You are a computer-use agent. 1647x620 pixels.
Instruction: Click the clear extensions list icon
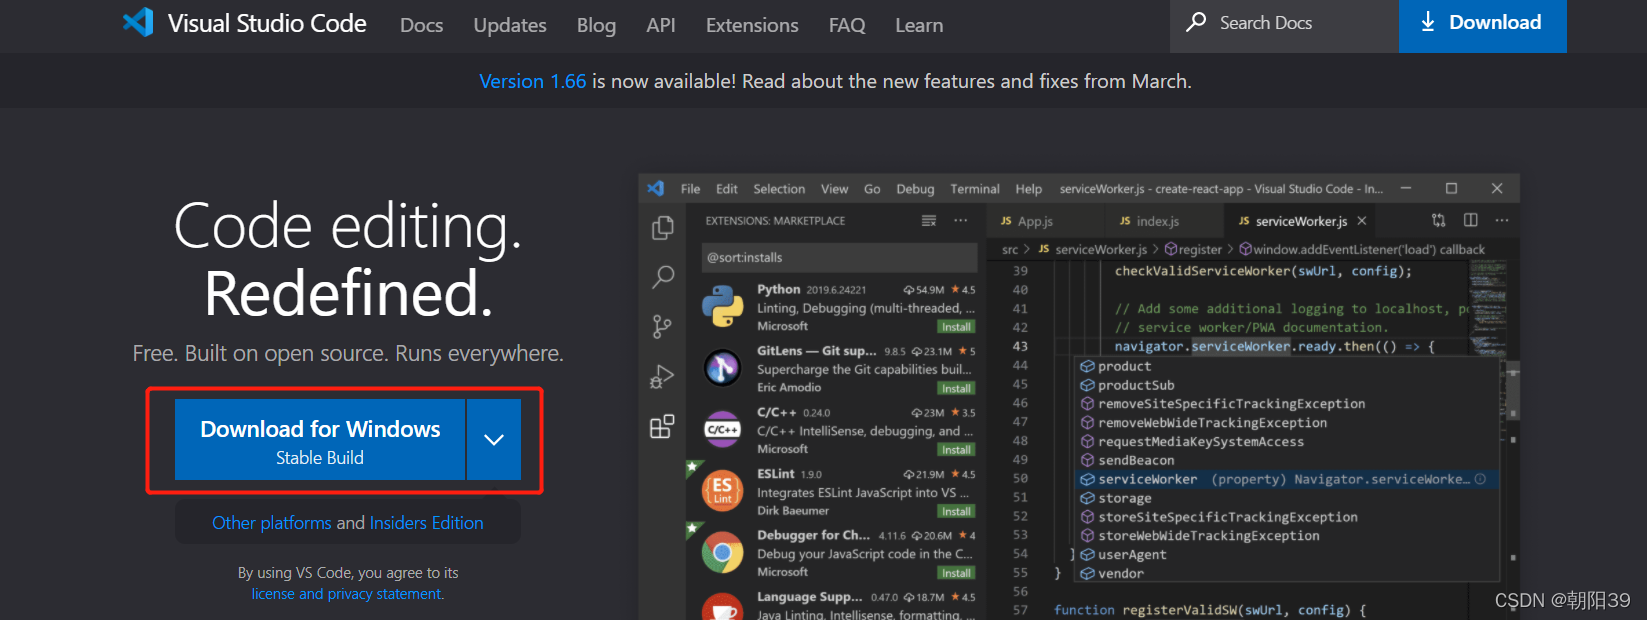click(x=929, y=220)
